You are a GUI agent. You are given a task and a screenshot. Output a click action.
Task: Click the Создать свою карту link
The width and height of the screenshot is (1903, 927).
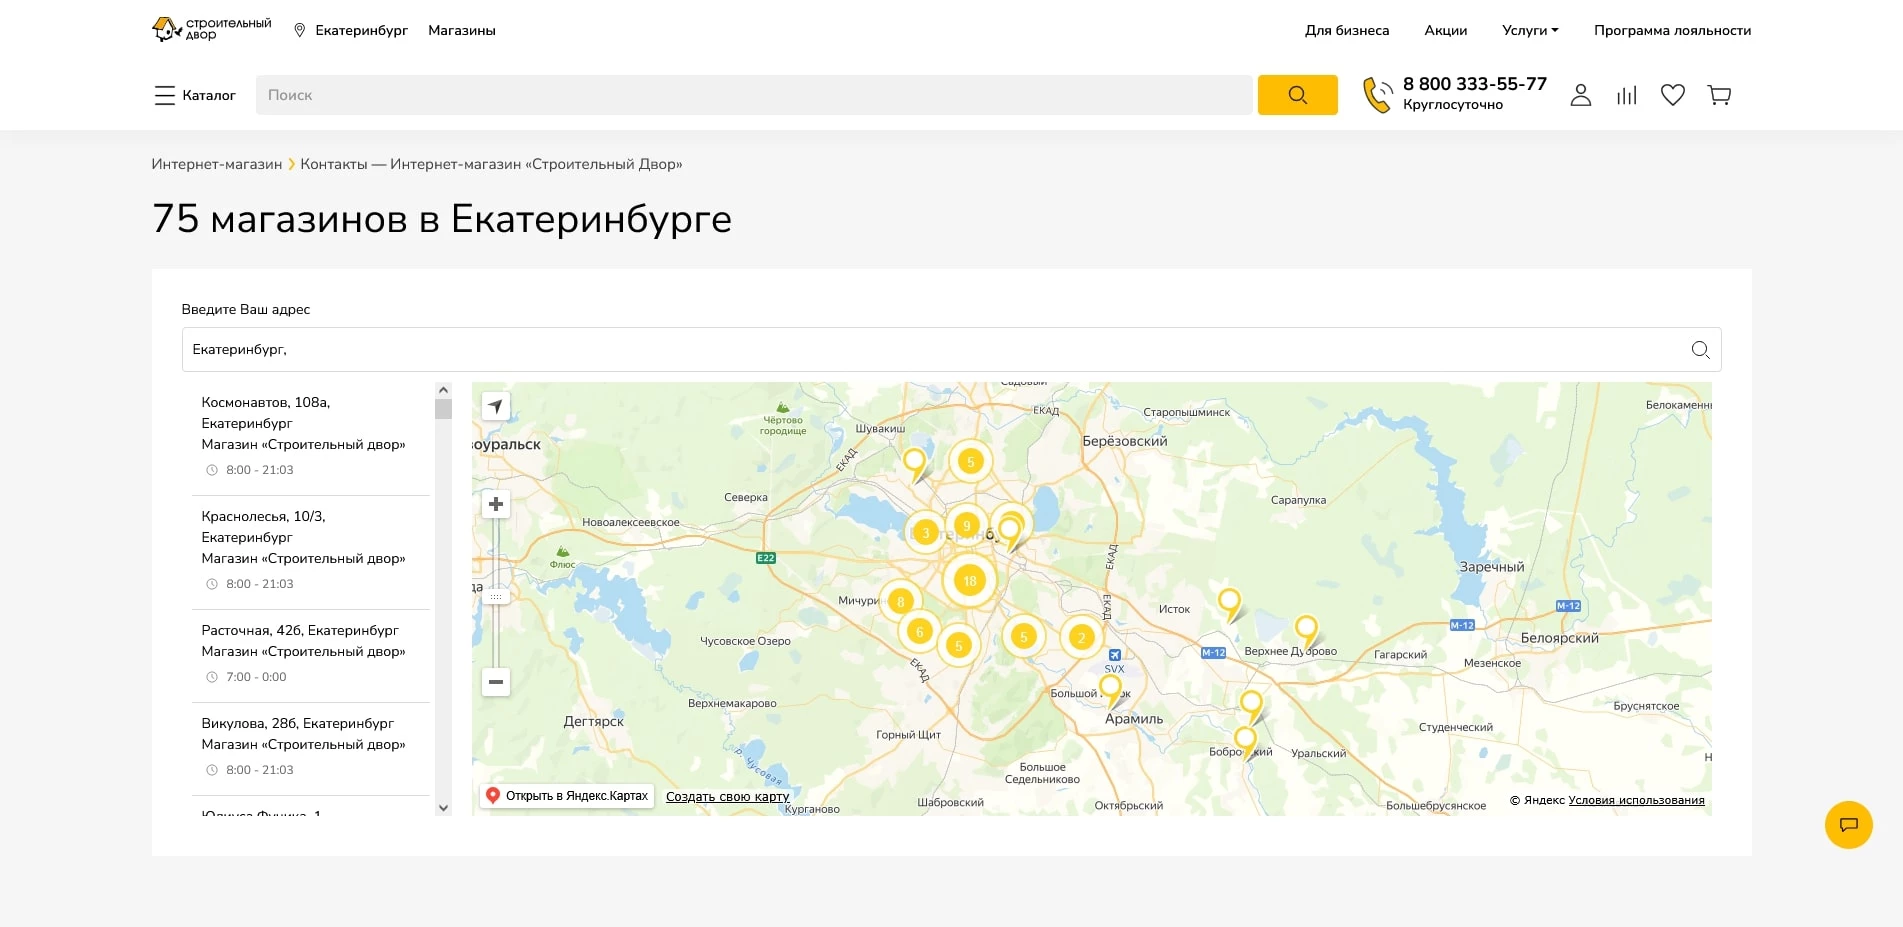[725, 796]
